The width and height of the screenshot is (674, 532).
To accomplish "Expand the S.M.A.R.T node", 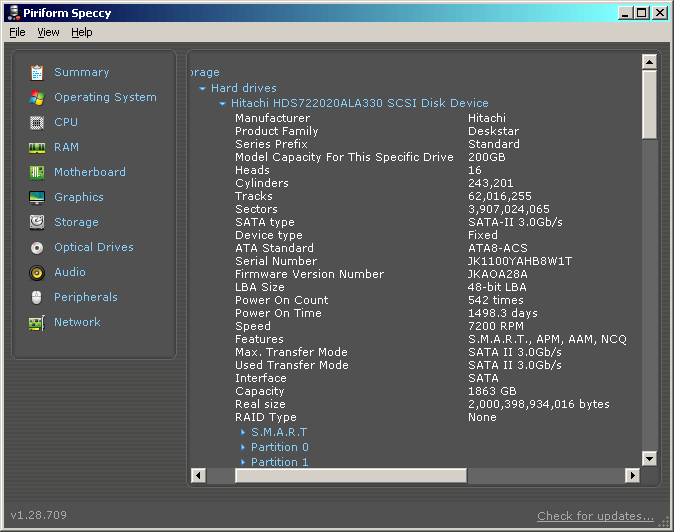I will click(243, 432).
